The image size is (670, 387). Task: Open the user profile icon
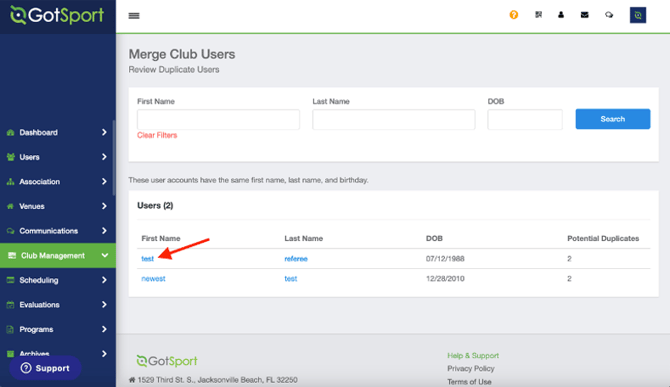561,15
